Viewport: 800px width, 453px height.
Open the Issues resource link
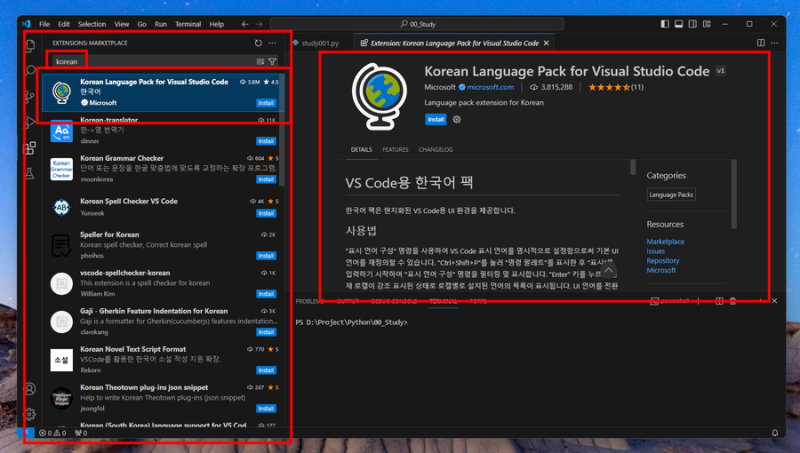[x=656, y=251]
